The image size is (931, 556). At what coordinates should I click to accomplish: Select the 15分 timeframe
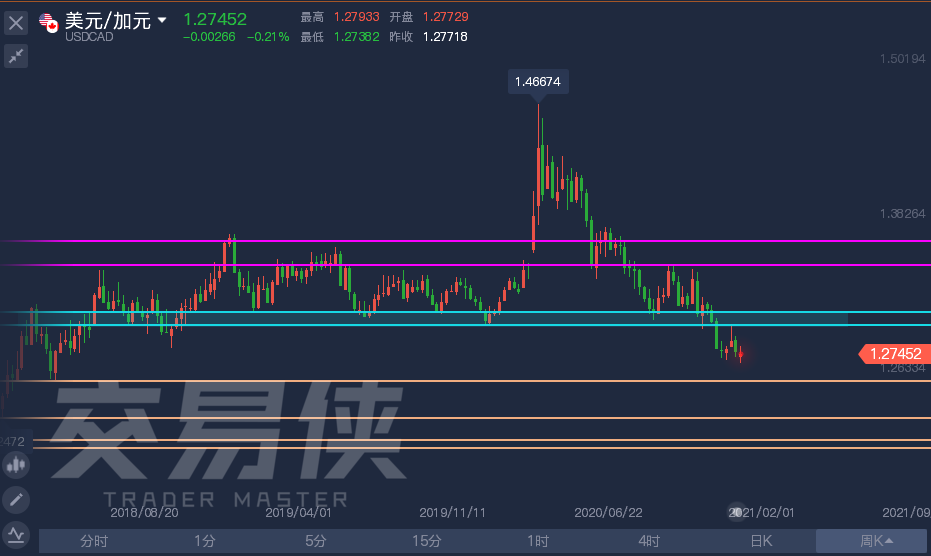point(427,541)
